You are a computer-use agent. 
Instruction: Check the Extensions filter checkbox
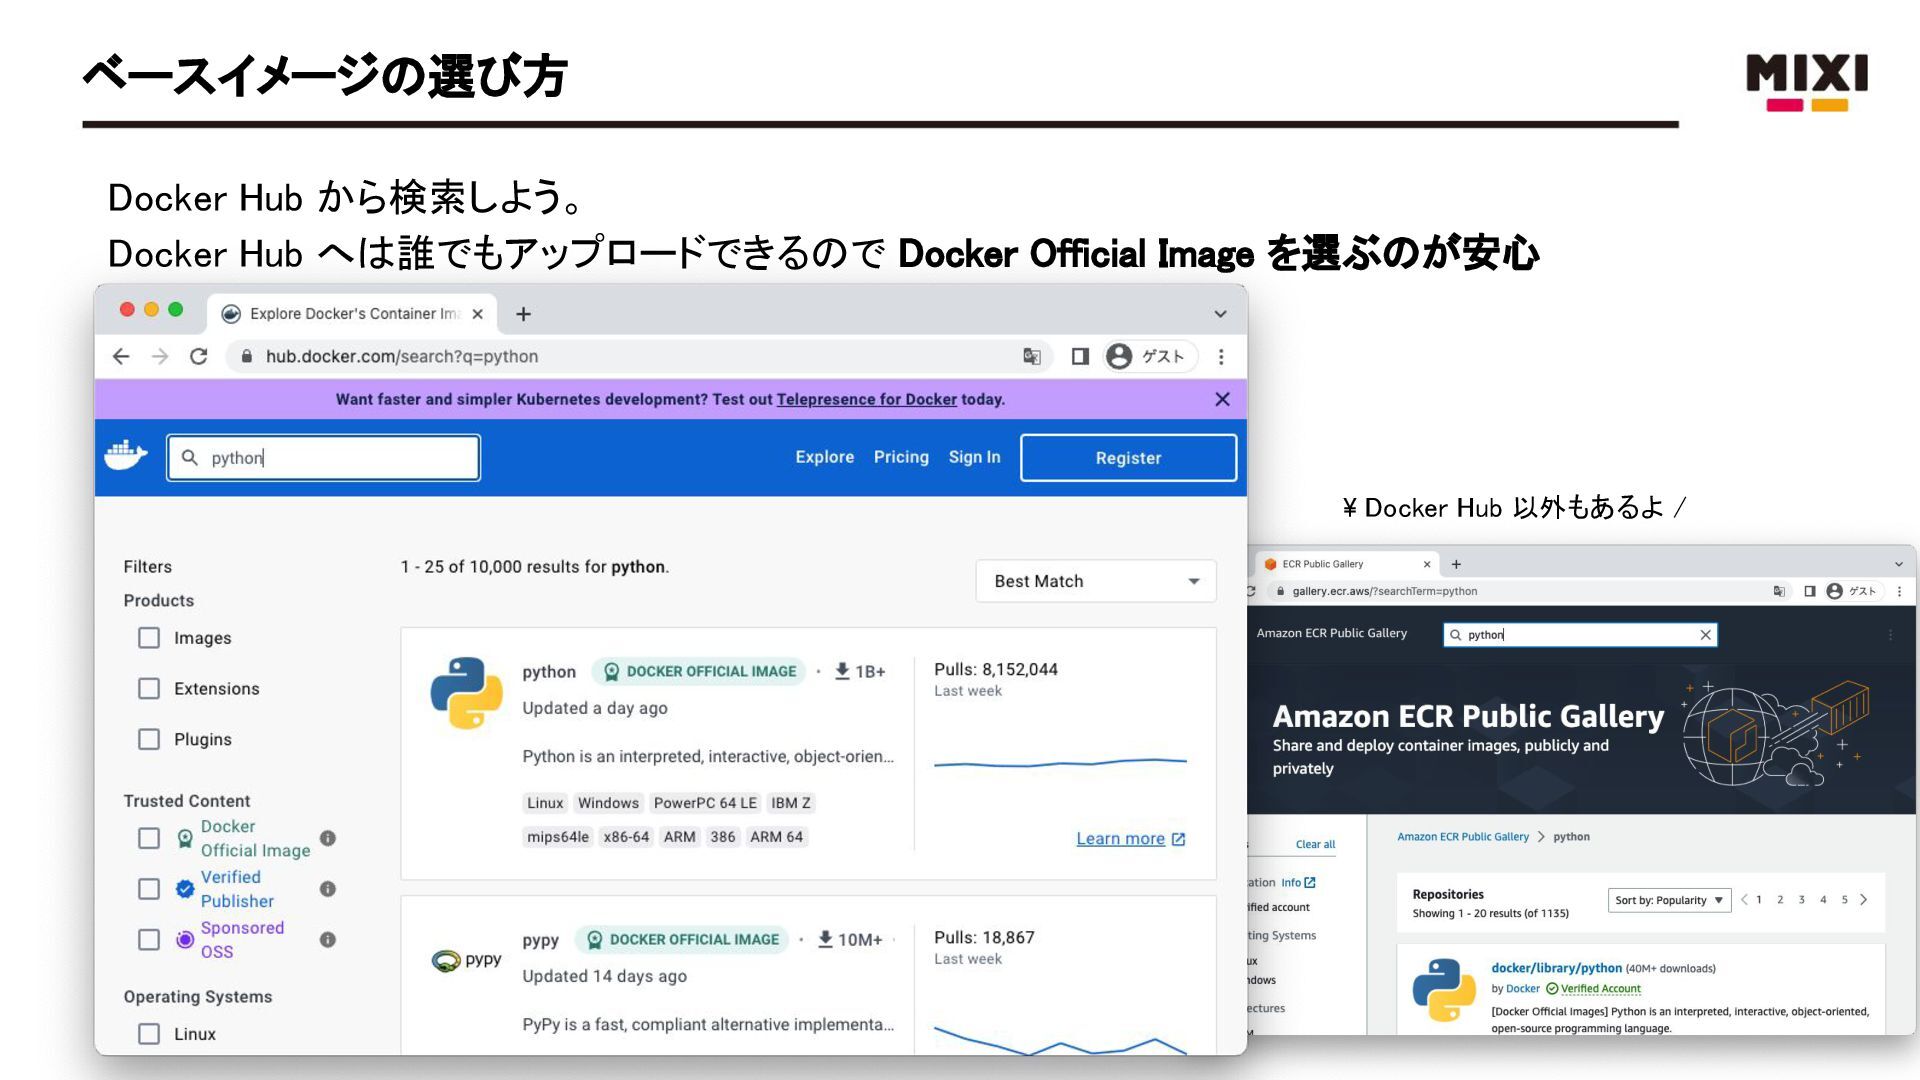149,689
